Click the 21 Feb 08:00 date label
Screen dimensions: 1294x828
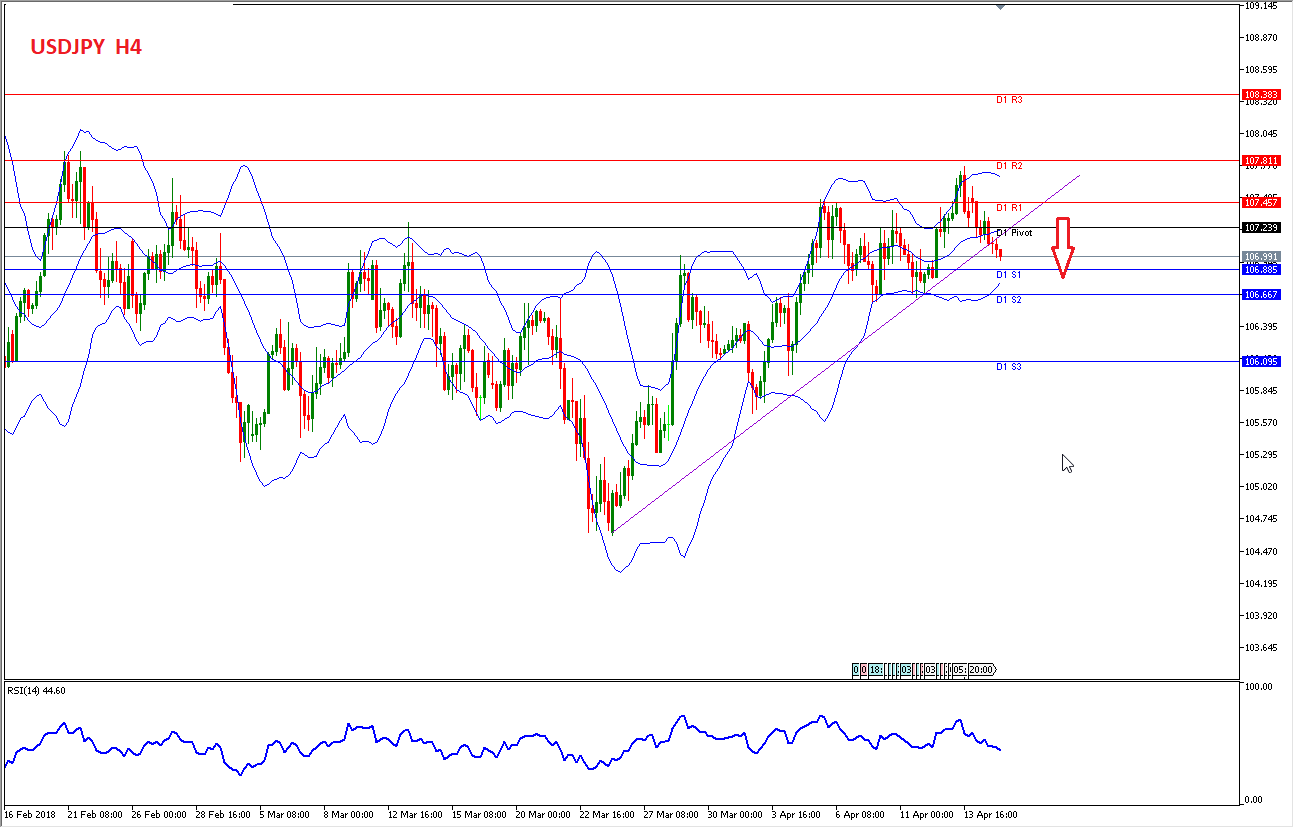coord(95,814)
